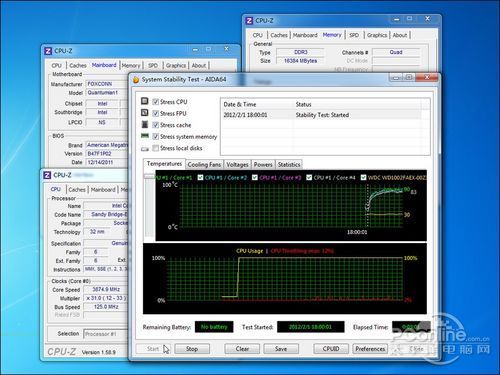Select SPD tab in the Memory CPU-Z window
Image resolution: width=500 pixels, height=375 pixels.
tap(354, 35)
